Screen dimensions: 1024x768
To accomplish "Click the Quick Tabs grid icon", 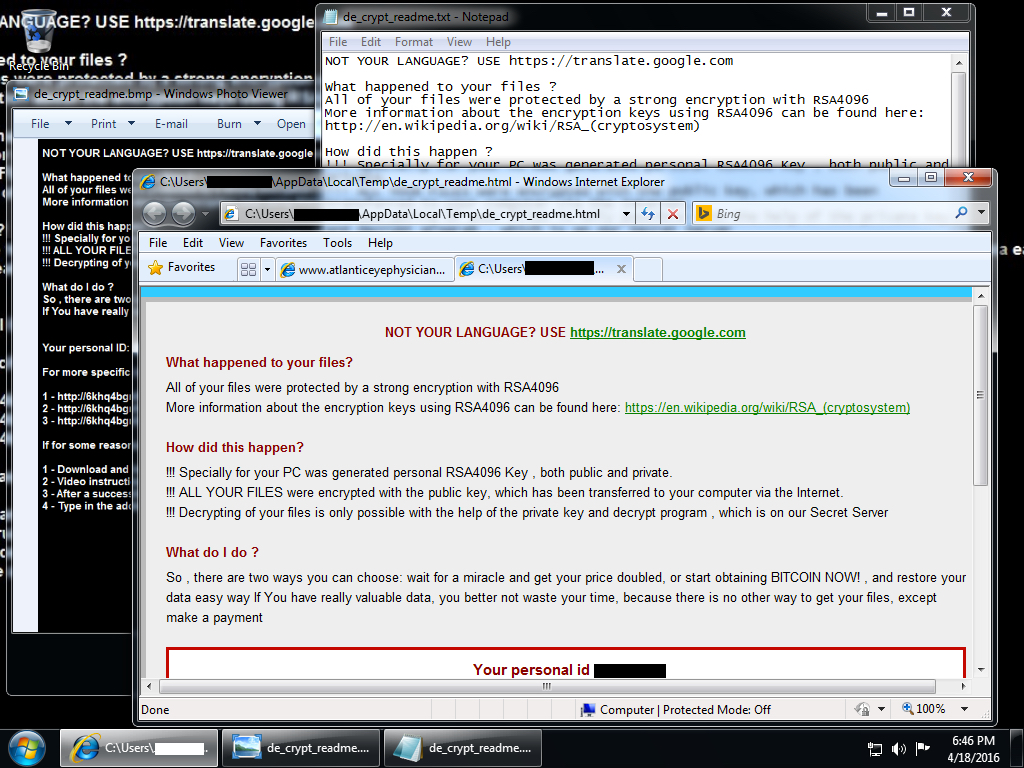I will 248,269.
